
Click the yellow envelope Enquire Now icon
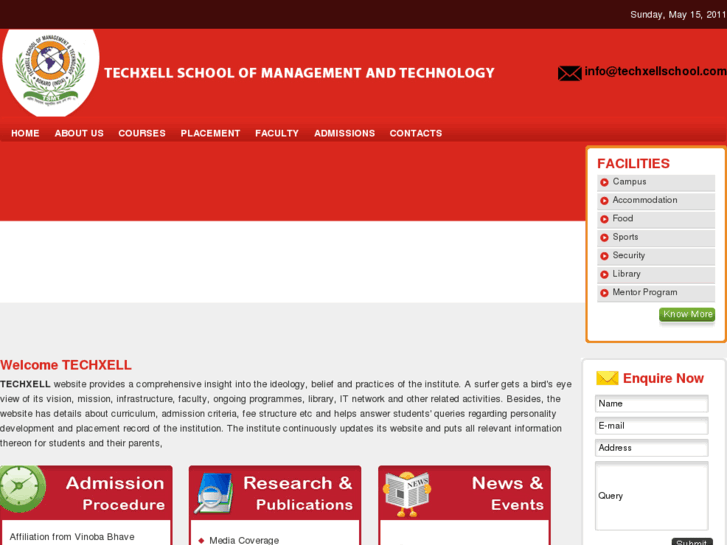[x=607, y=378]
